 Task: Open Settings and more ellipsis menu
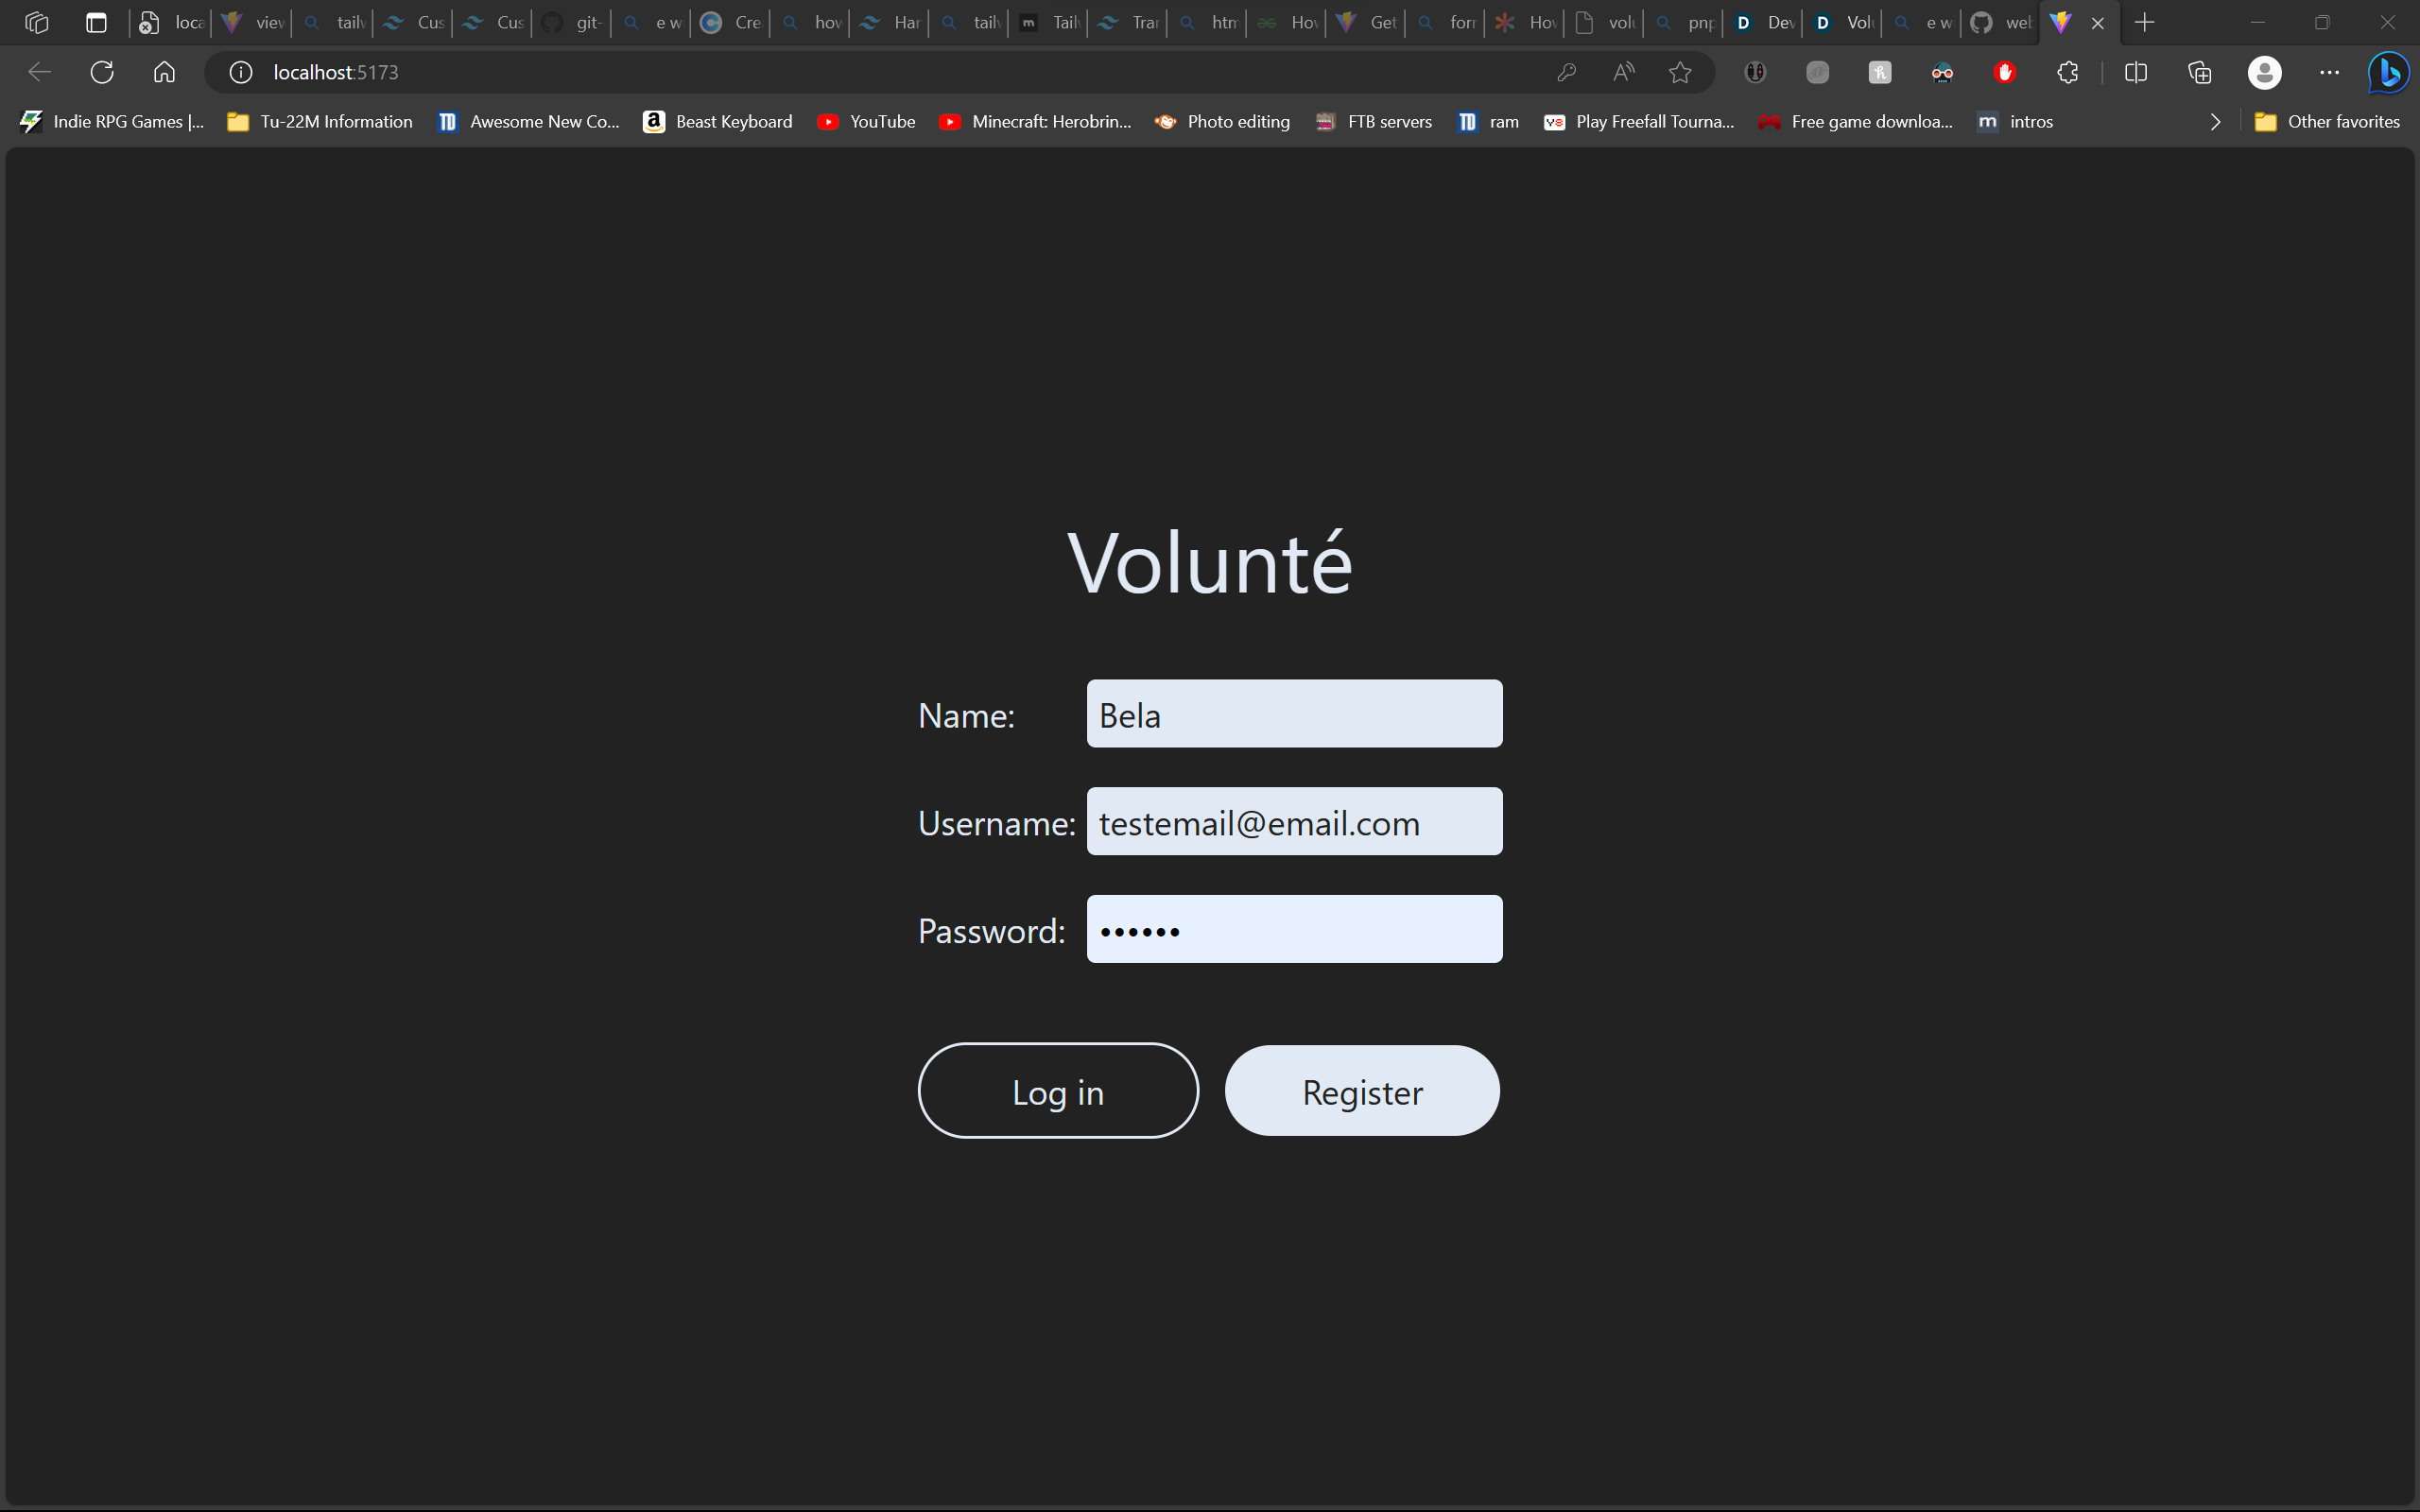pos(2329,72)
